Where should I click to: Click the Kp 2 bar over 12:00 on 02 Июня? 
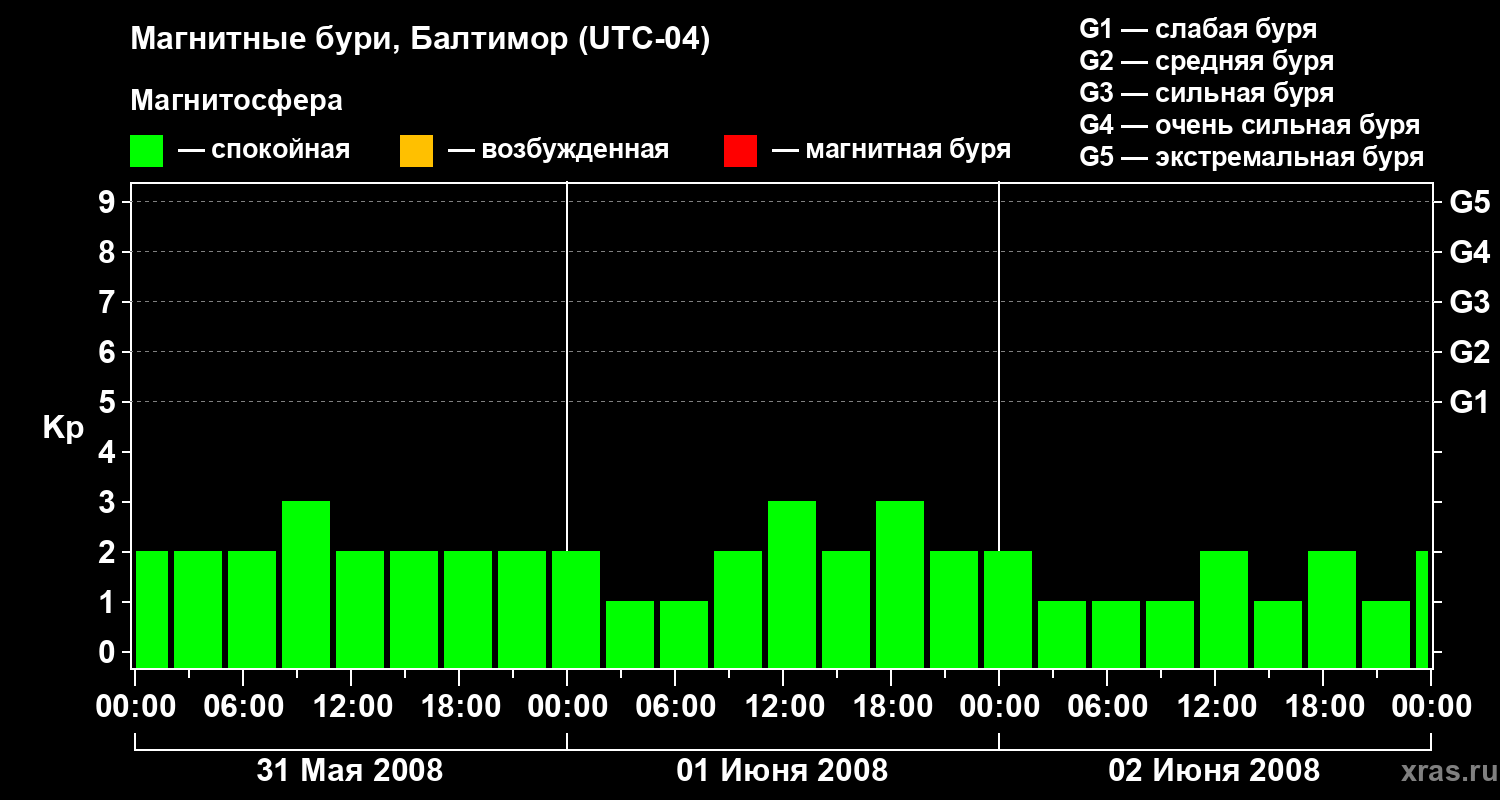click(1224, 609)
